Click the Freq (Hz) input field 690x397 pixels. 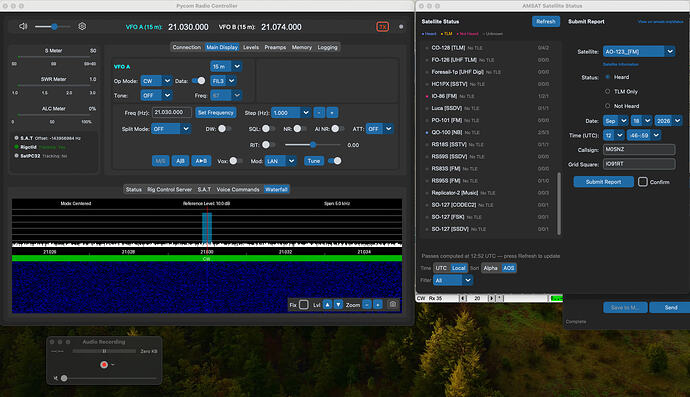pyautogui.click(x=172, y=113)
